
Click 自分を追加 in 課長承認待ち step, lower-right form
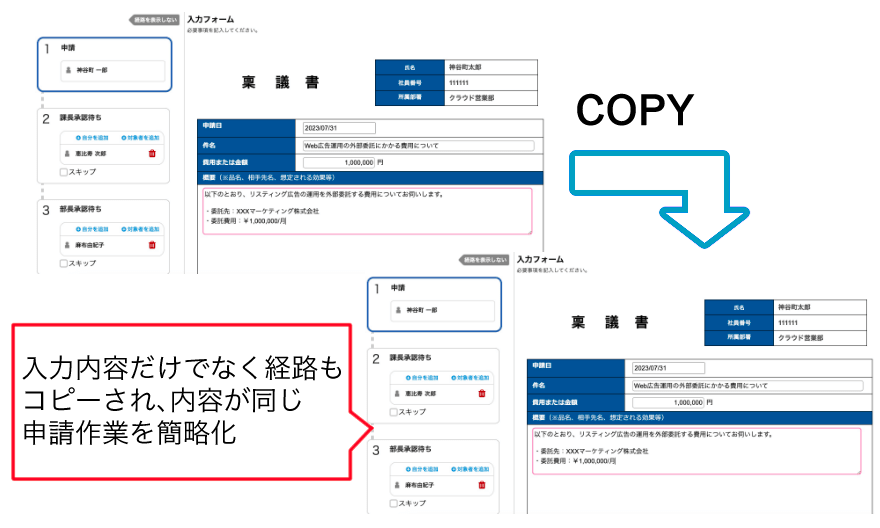[422, 378]
